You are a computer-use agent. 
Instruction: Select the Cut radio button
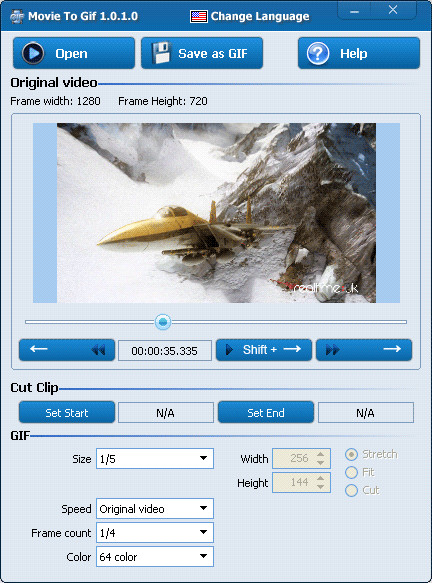point(351,490)
